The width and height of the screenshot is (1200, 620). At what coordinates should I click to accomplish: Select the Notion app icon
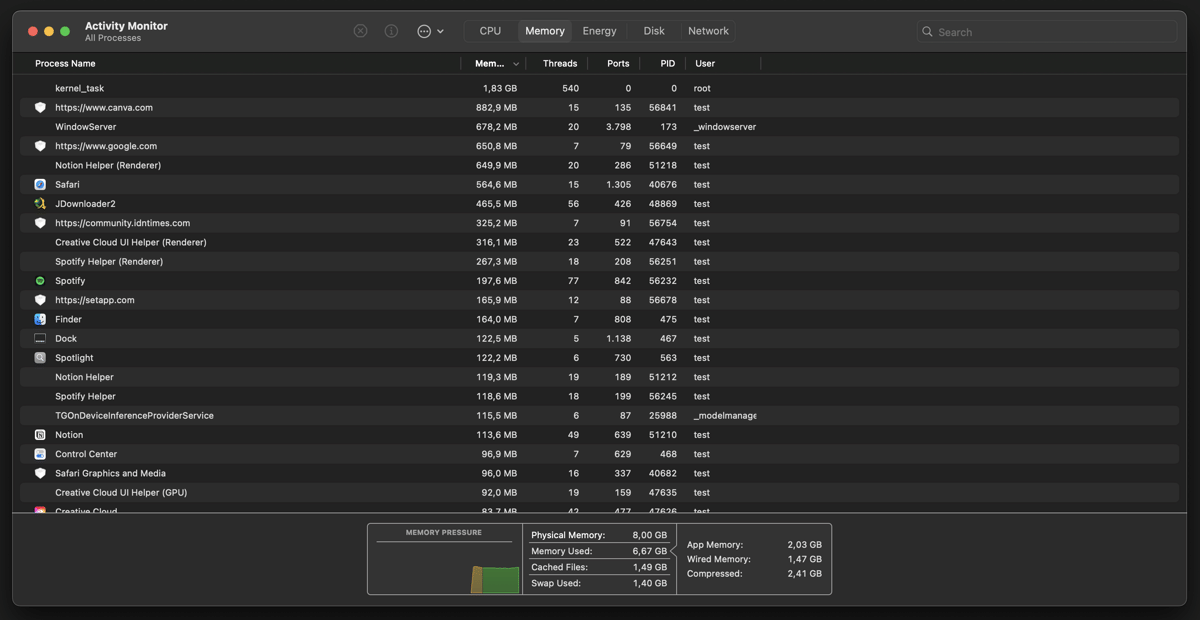pos(40,434)
